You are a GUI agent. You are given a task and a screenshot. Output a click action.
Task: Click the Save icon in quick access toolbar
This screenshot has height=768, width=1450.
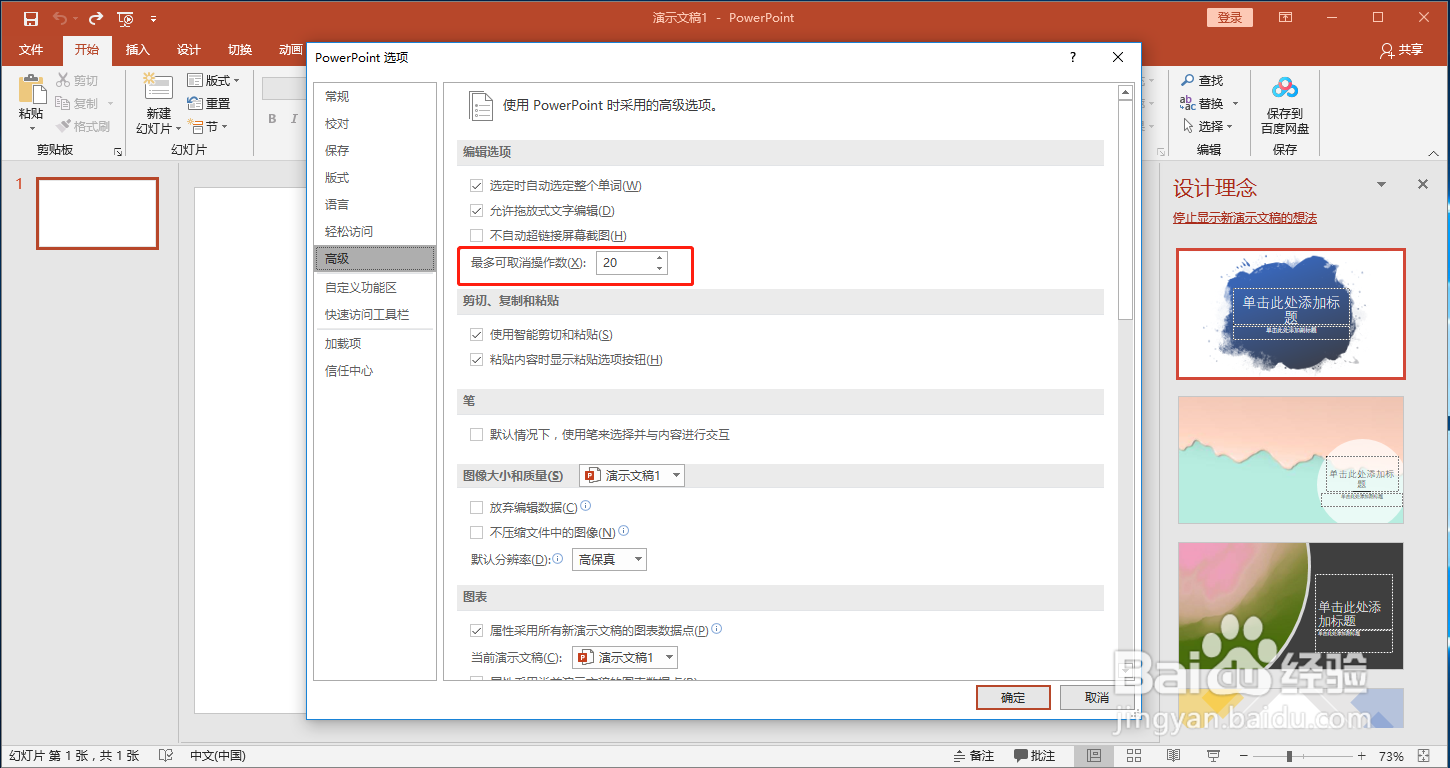31,18
